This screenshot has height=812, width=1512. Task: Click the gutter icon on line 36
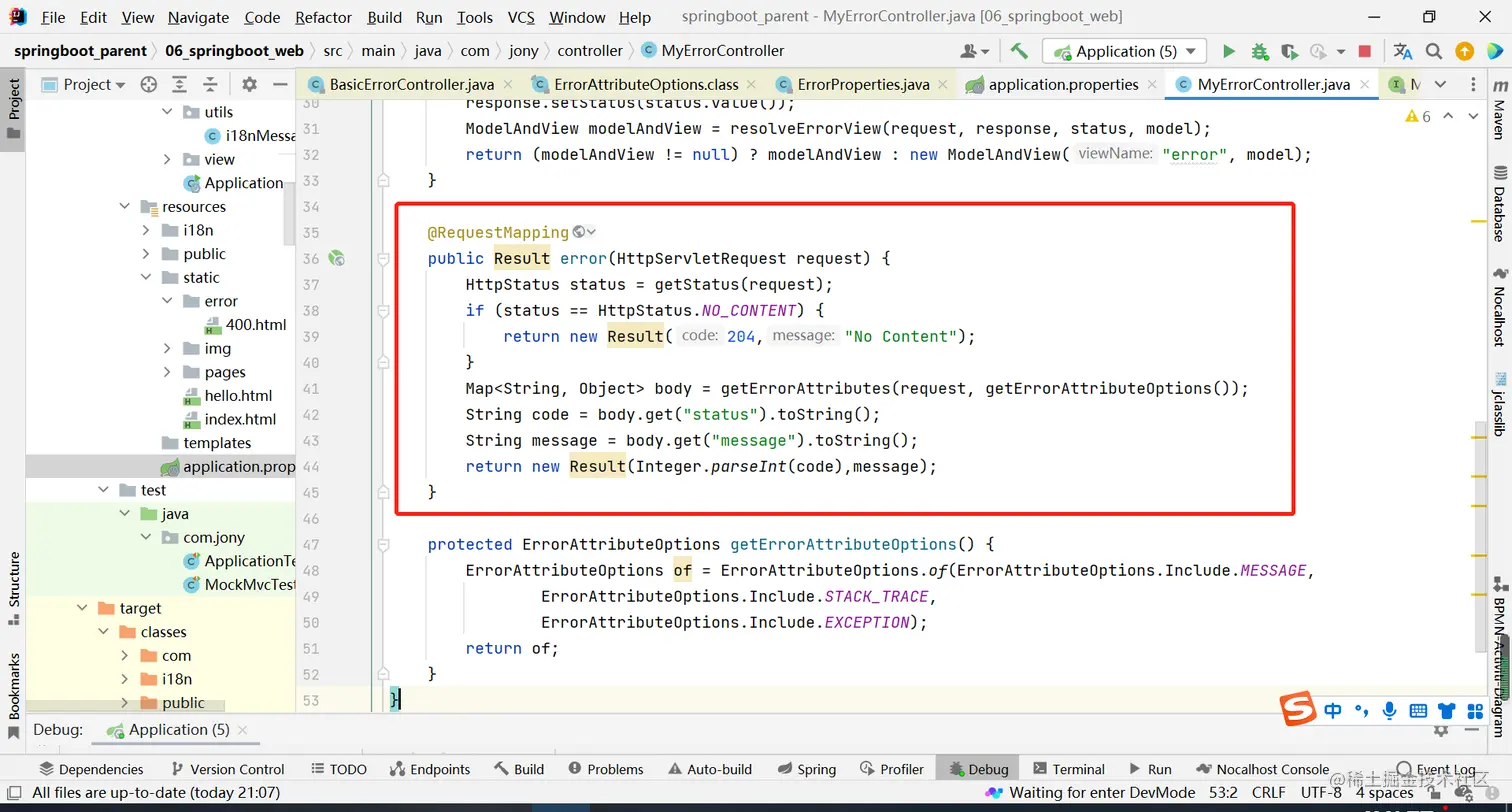(x=337, y=258)
